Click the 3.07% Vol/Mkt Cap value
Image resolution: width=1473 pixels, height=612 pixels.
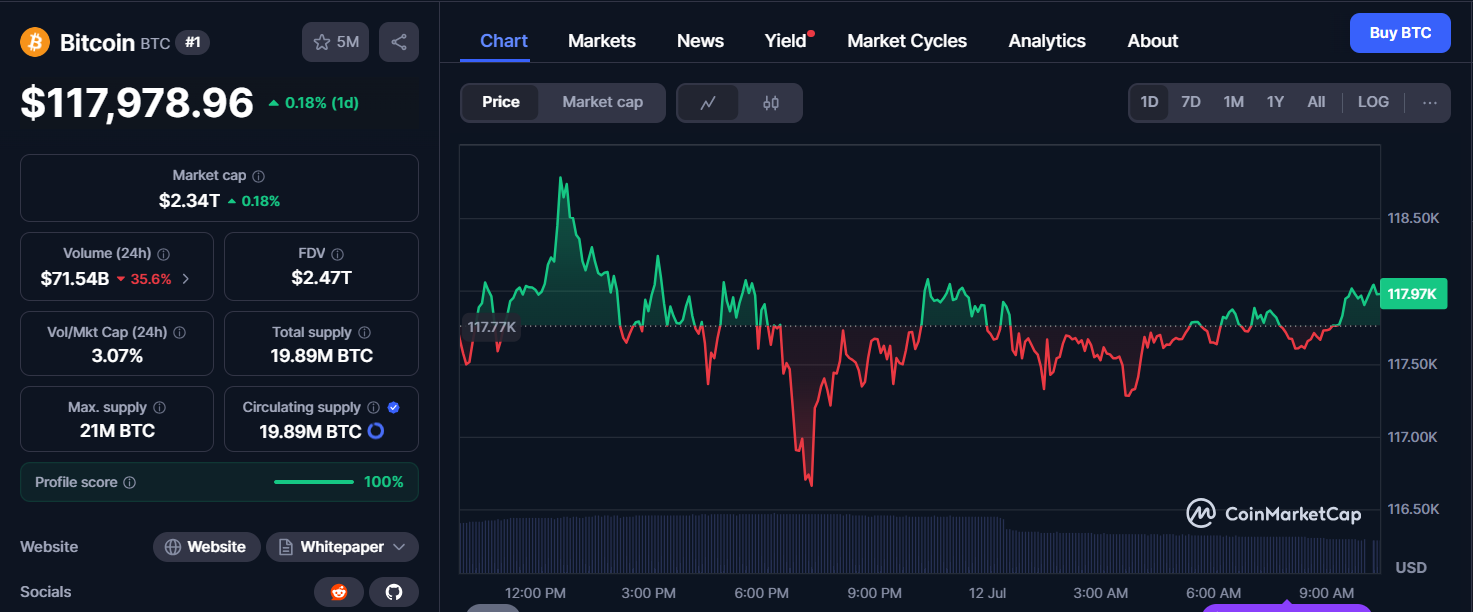pos(117,356)
